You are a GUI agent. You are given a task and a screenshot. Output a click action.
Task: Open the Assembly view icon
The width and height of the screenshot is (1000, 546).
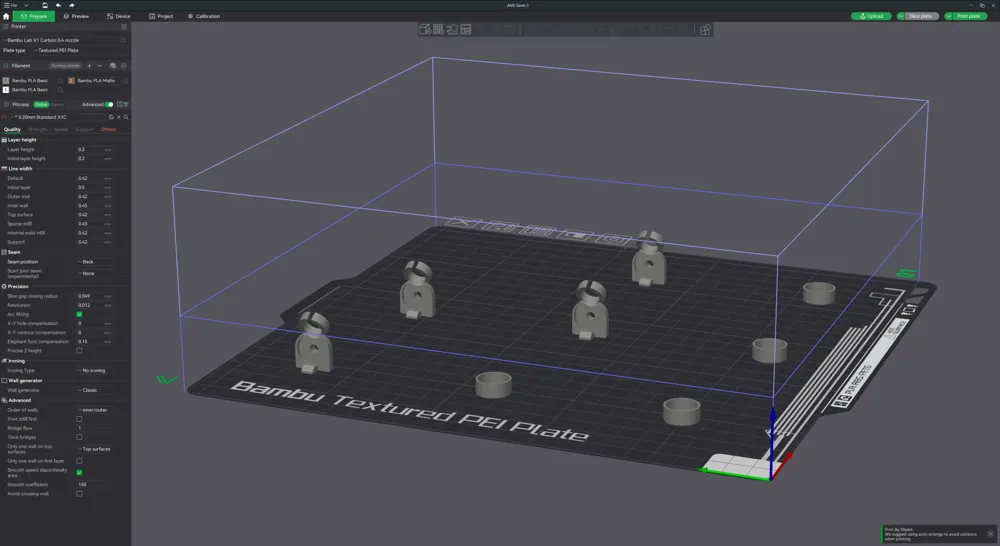pyautogui.click(x=705, y=29)
